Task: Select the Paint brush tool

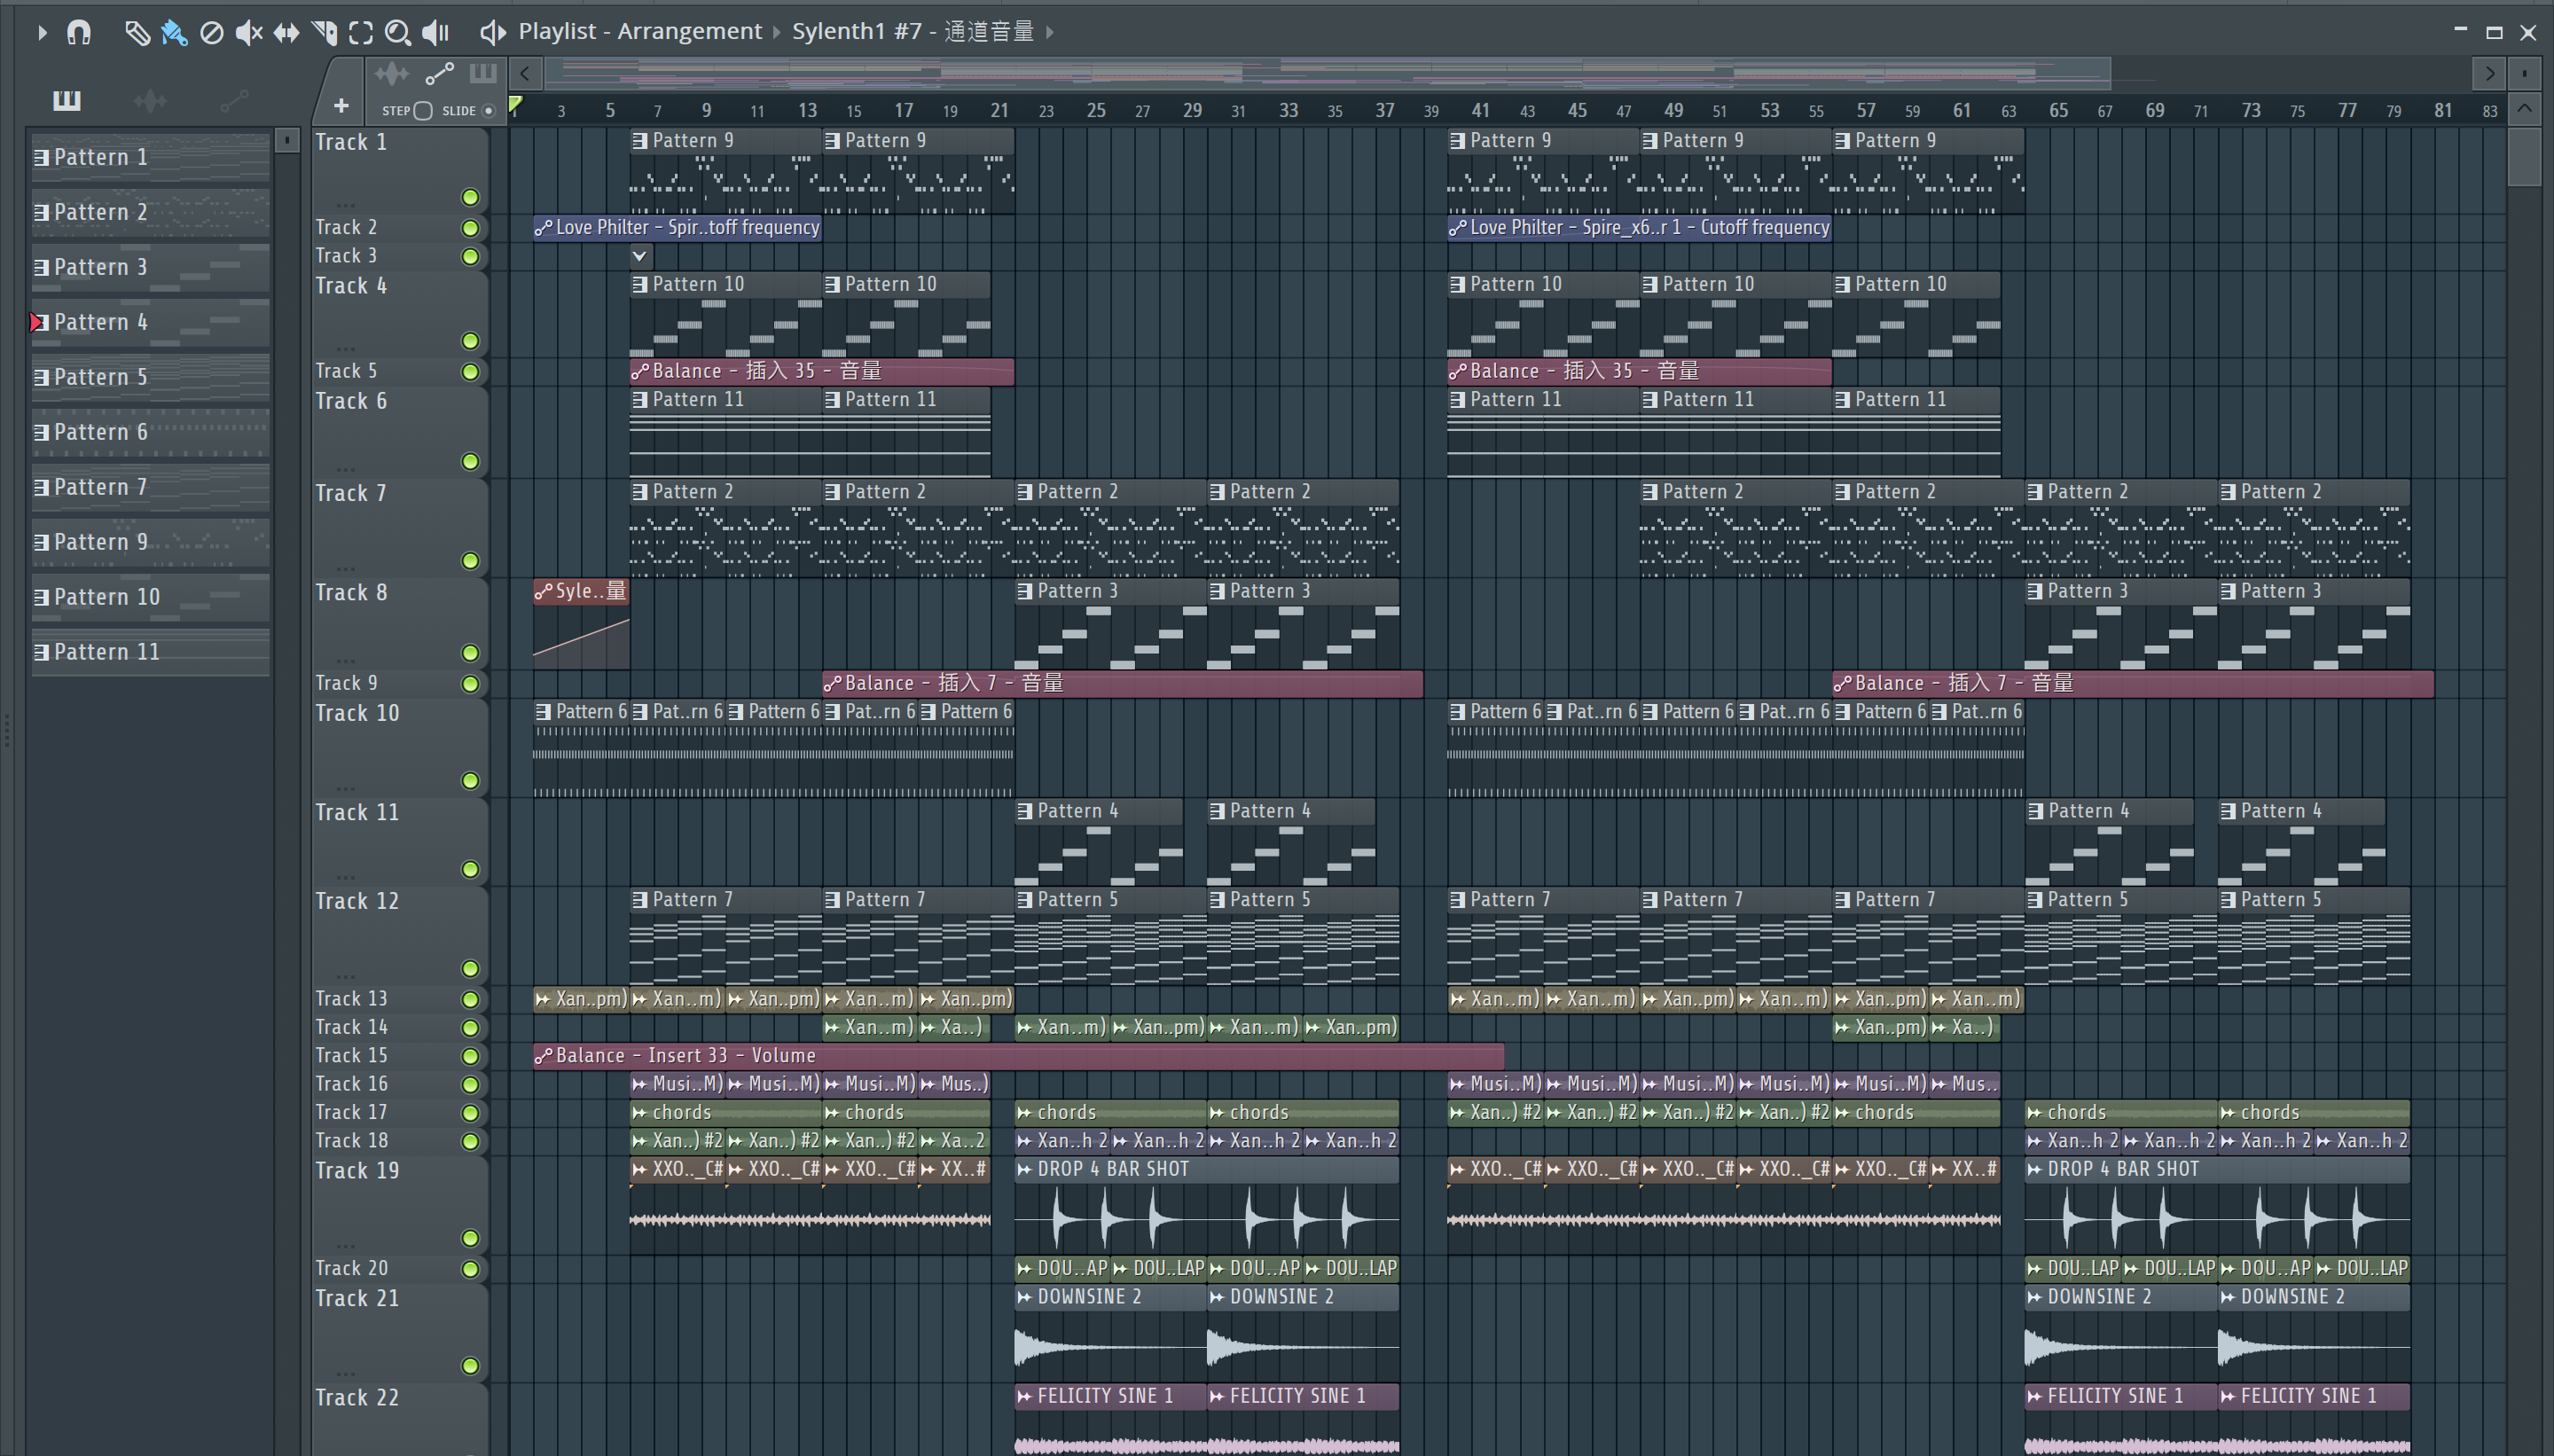Action: click(174, 33)
